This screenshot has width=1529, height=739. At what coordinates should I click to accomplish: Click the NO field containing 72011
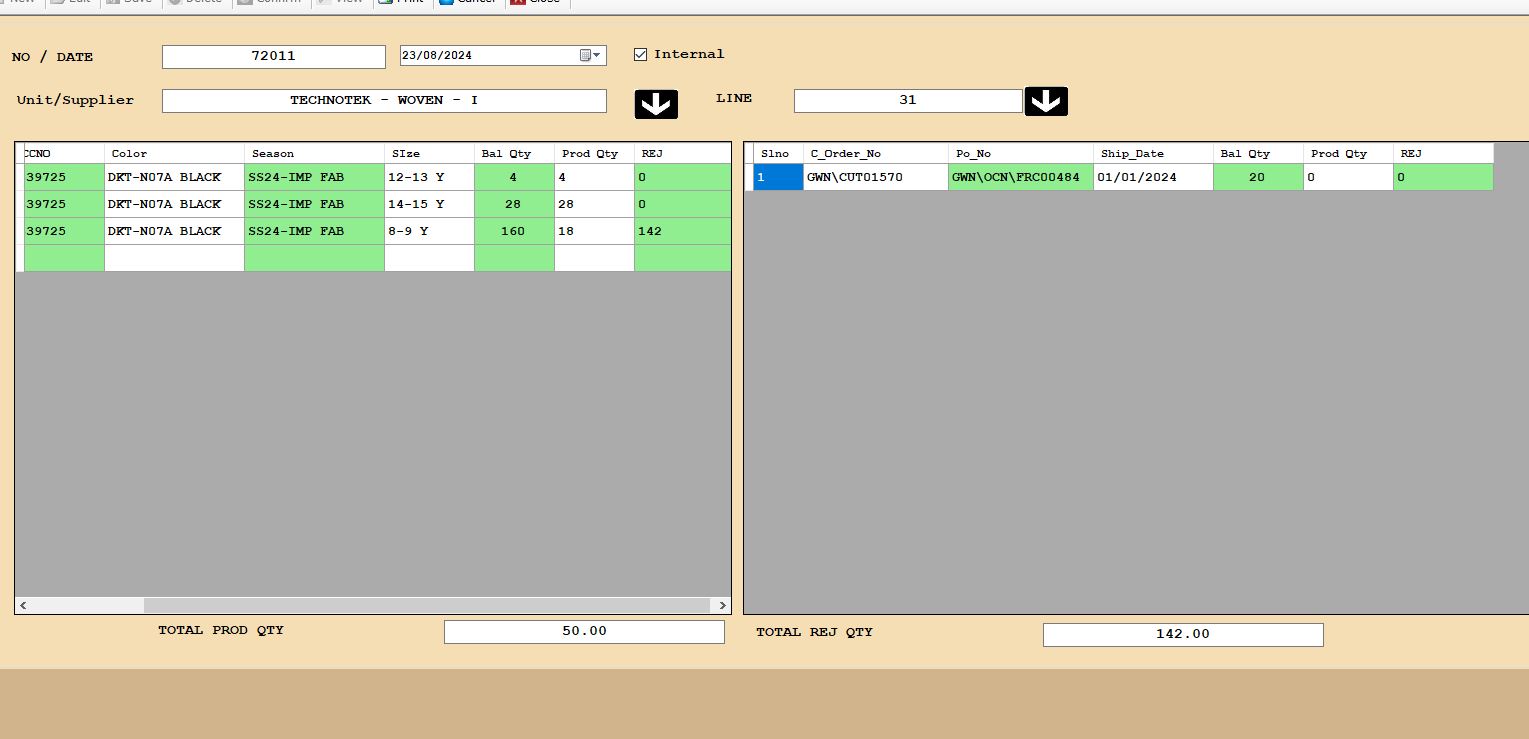pos(273,57)
